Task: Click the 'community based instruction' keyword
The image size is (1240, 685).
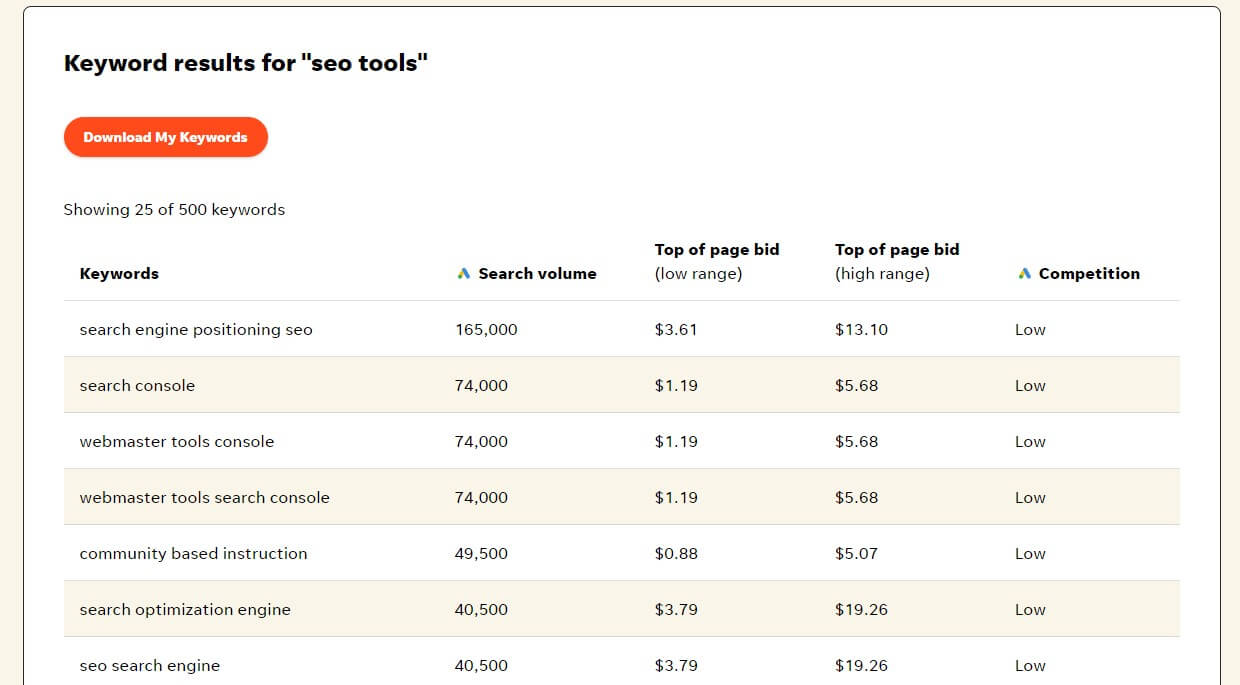Action: (193, 553)
